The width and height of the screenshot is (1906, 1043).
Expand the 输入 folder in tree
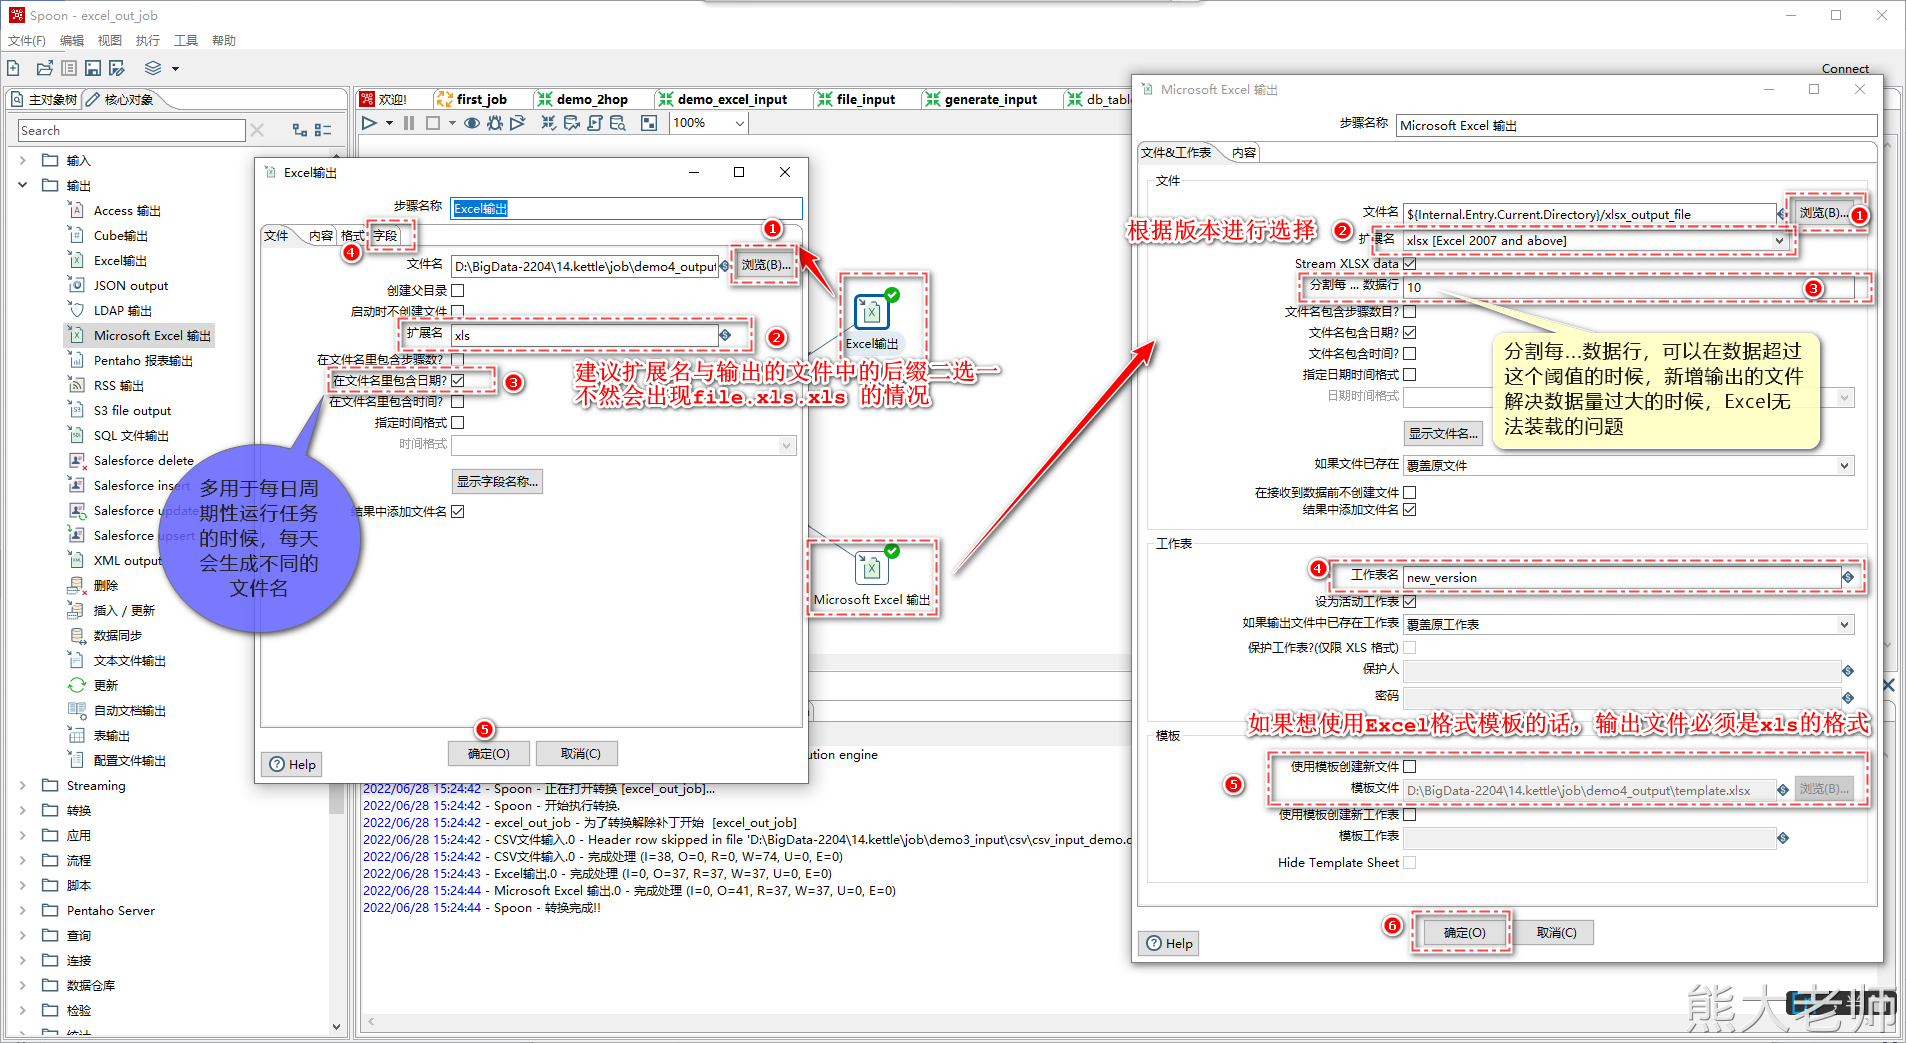[23, 160]
